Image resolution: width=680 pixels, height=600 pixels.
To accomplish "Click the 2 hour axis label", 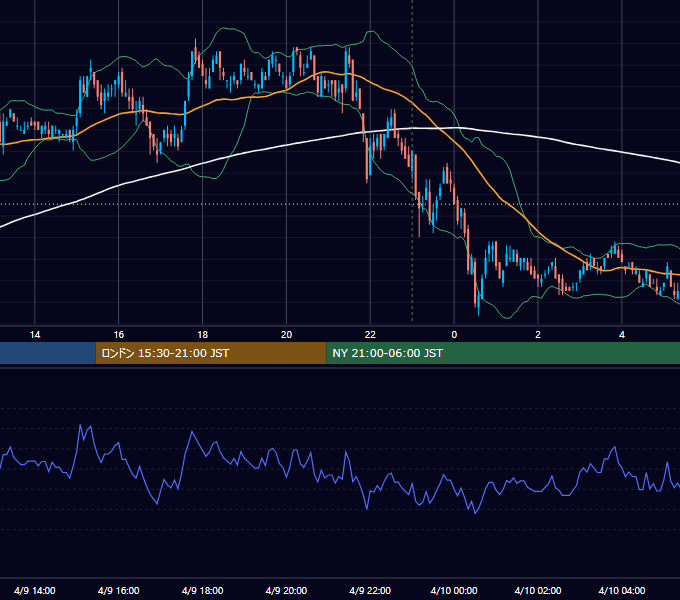I will click(x=538, y=335).
